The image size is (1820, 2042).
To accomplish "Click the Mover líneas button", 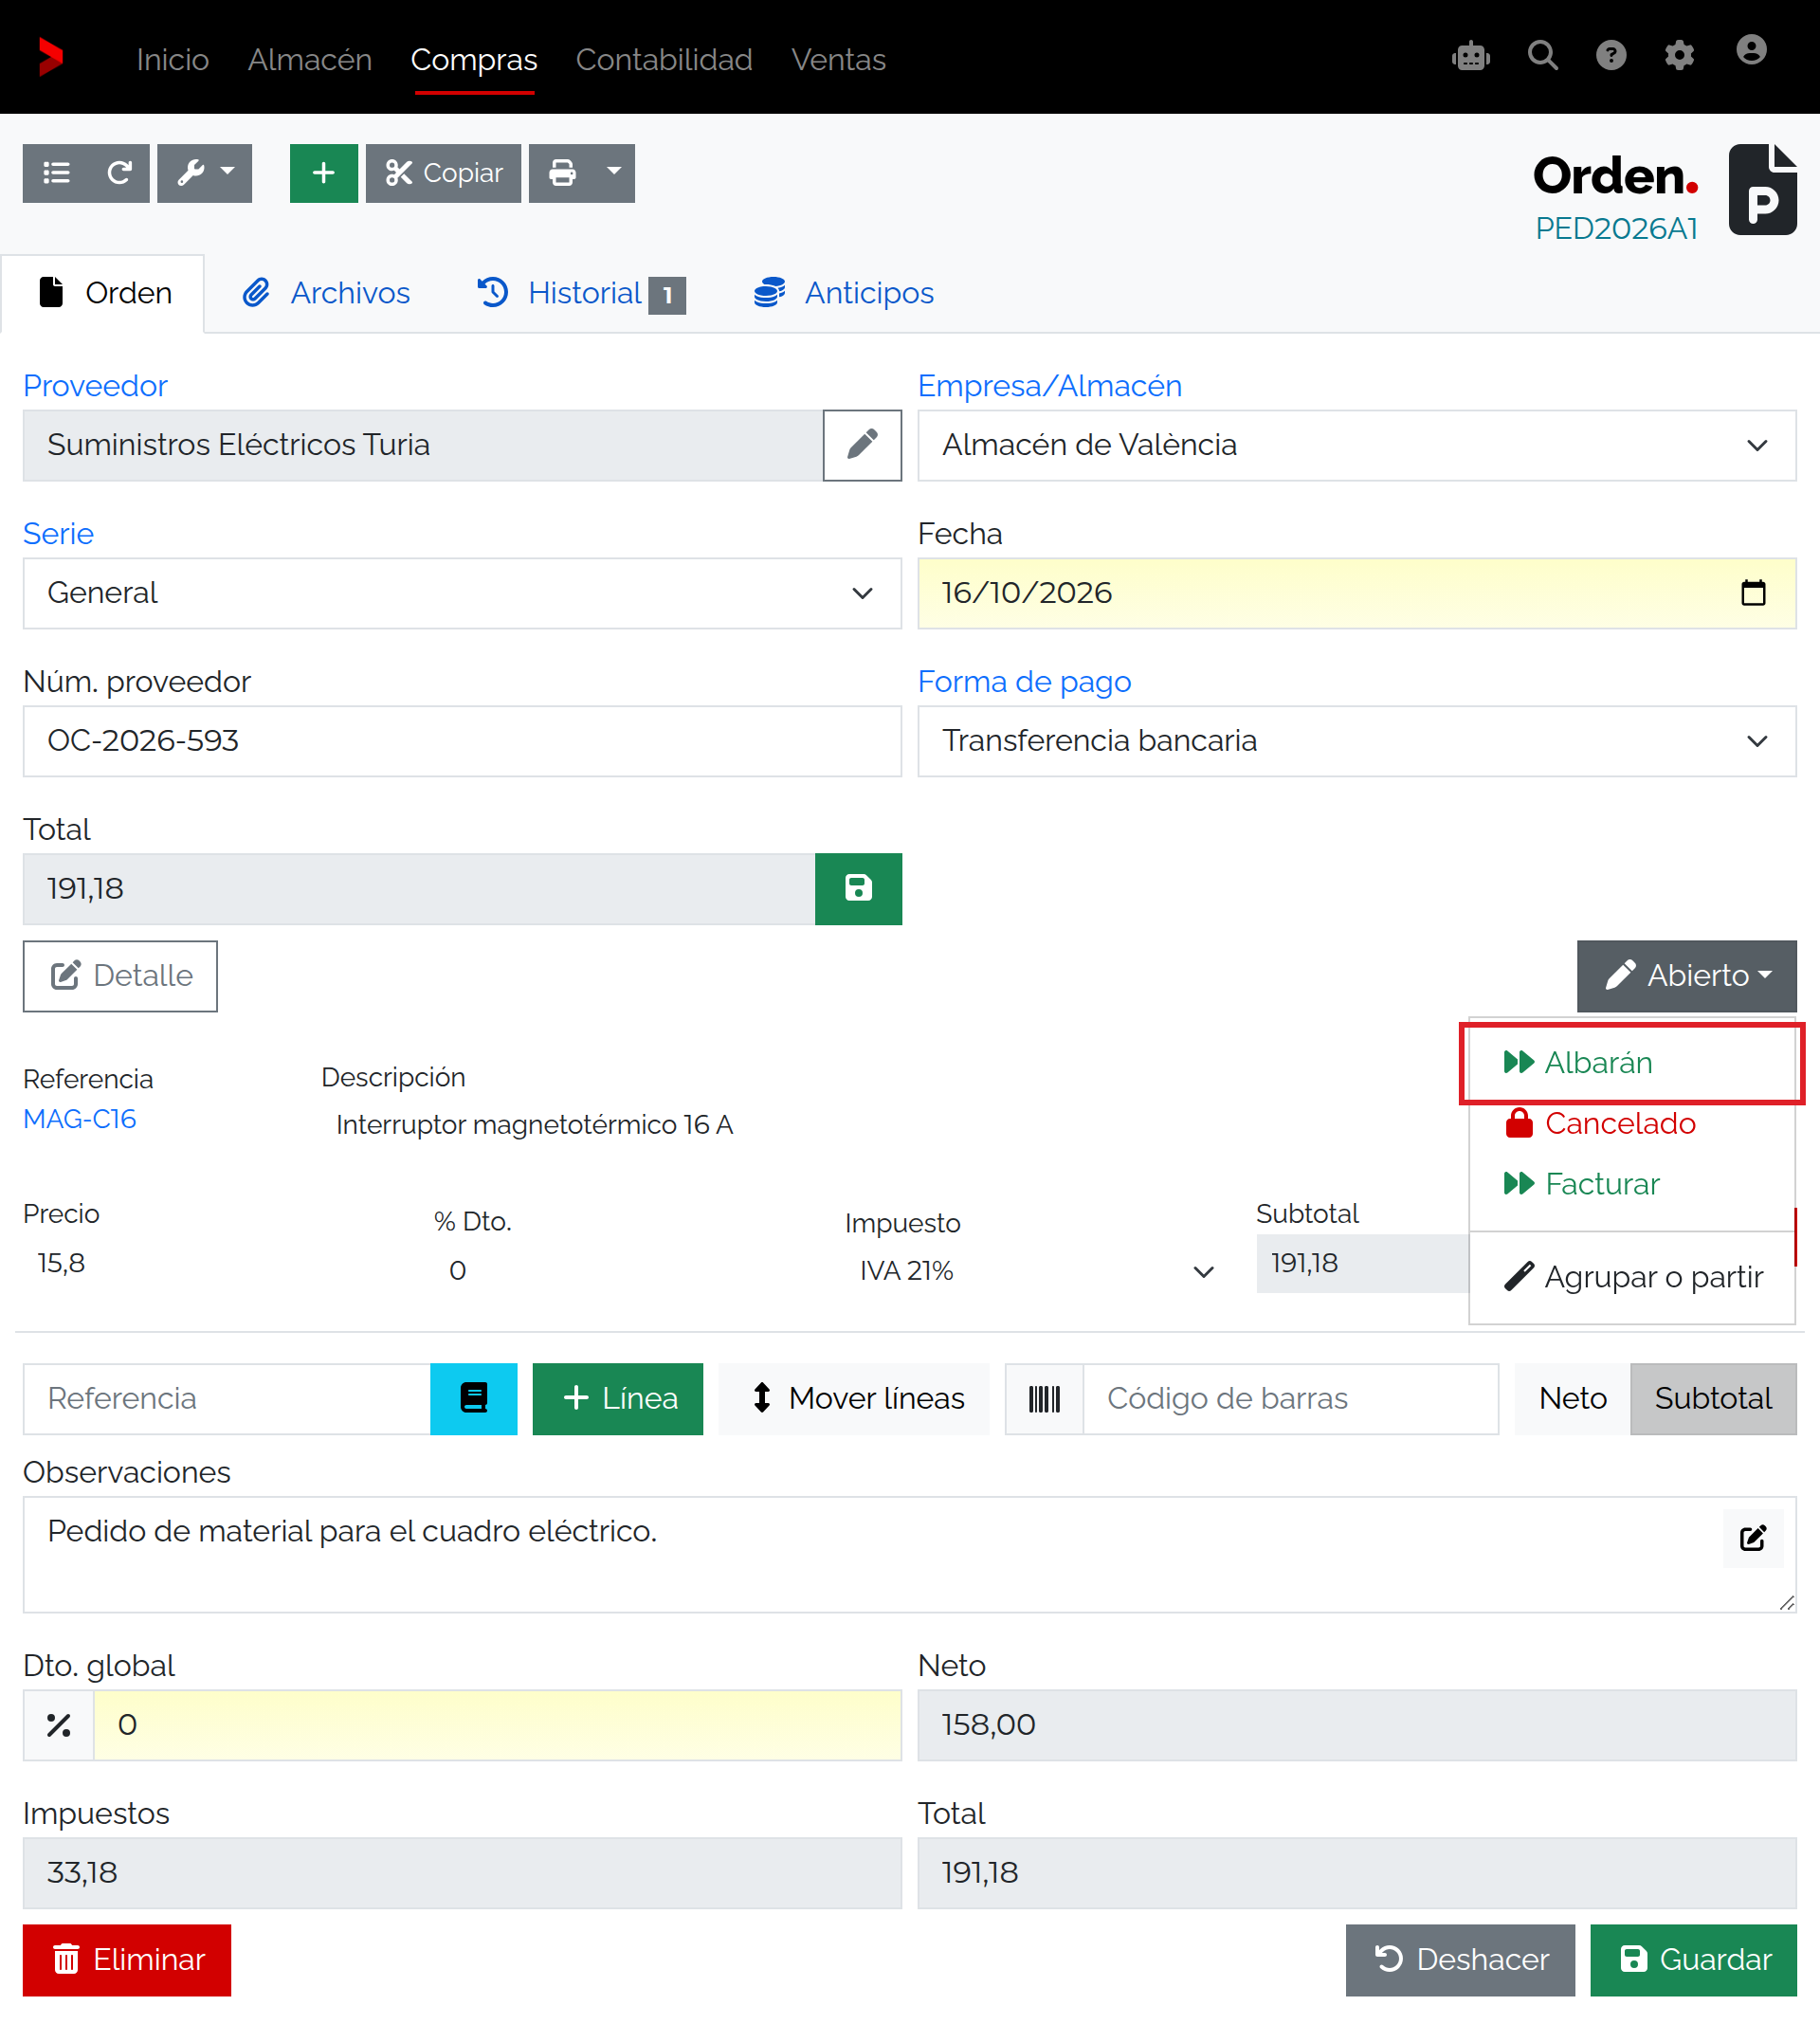I will (854, 1399).
